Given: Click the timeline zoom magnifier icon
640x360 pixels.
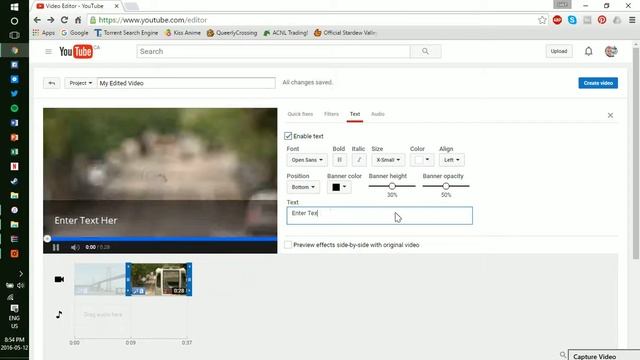Looking at the screenshot, I should [x=563, y=355].
